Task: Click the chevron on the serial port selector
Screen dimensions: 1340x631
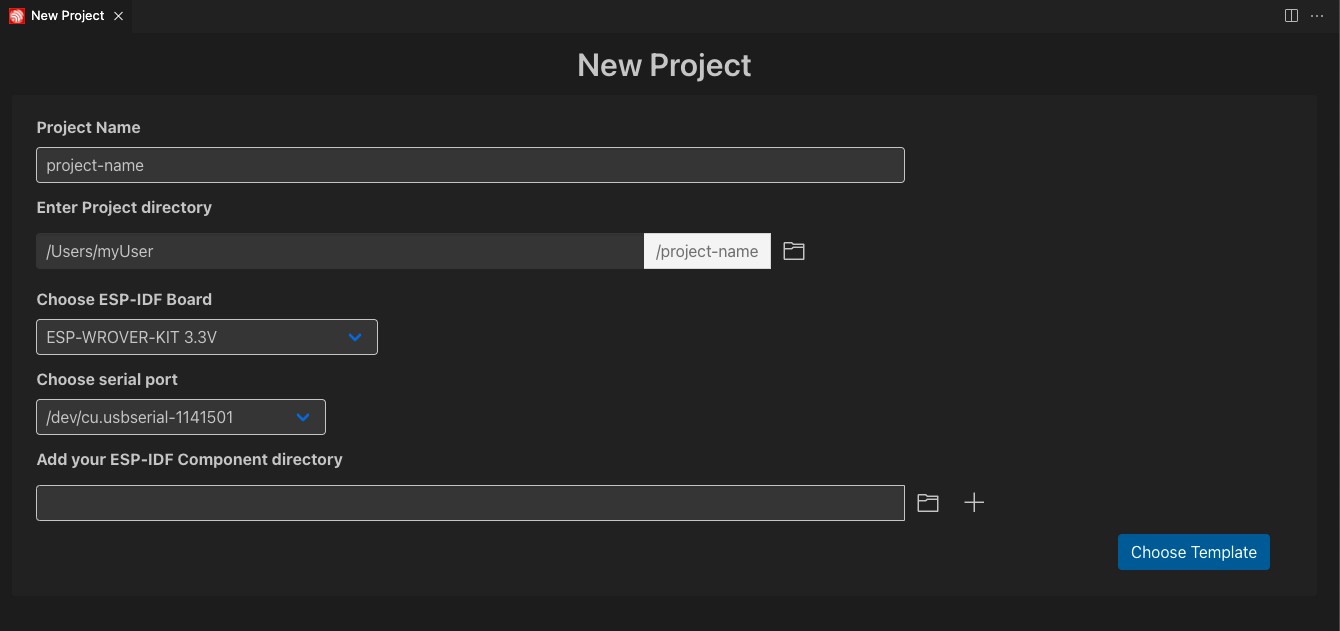Action: pos(303,417)
